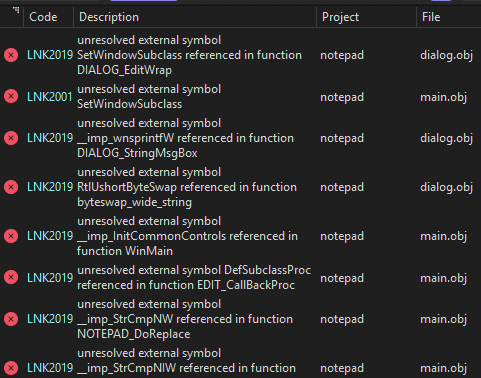Sort by the Description column header
This screenshot has width=481, height=378.
point(109,17)
